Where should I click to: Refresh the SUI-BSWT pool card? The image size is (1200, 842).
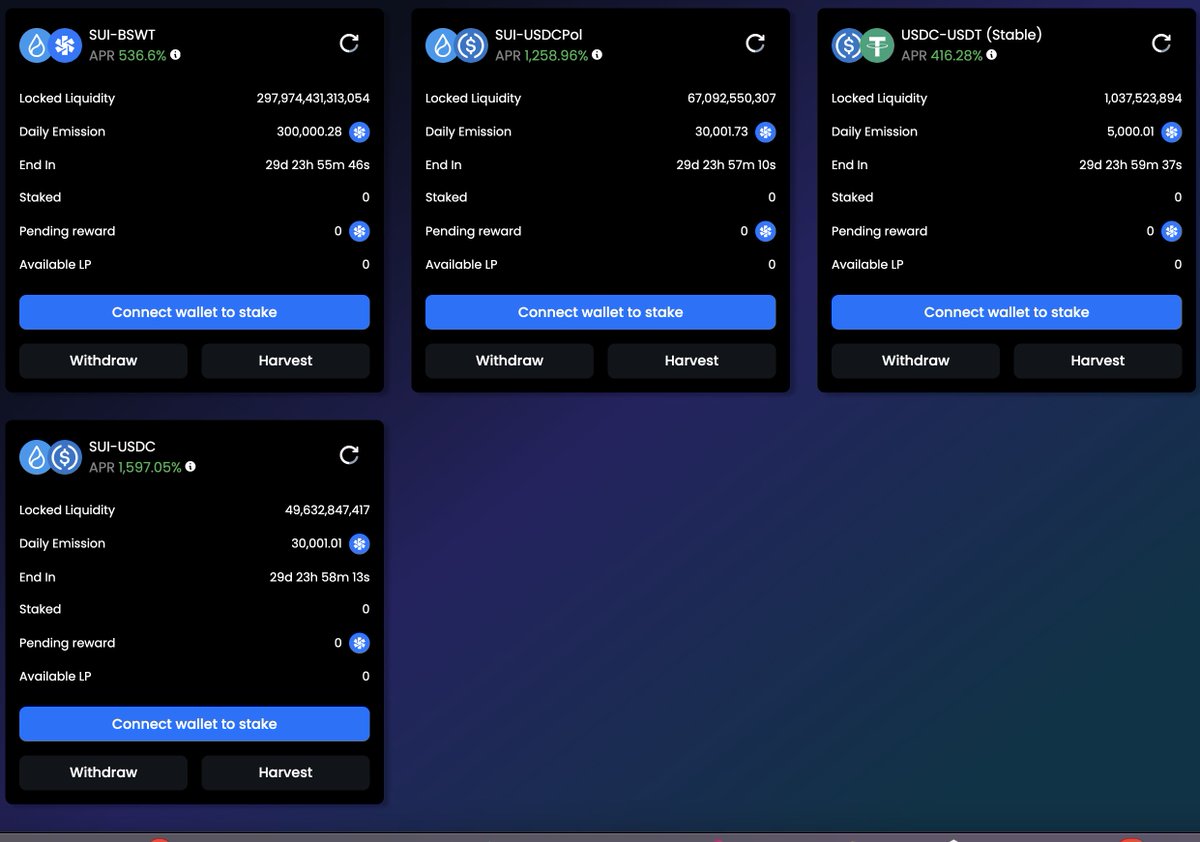(349, 43)
